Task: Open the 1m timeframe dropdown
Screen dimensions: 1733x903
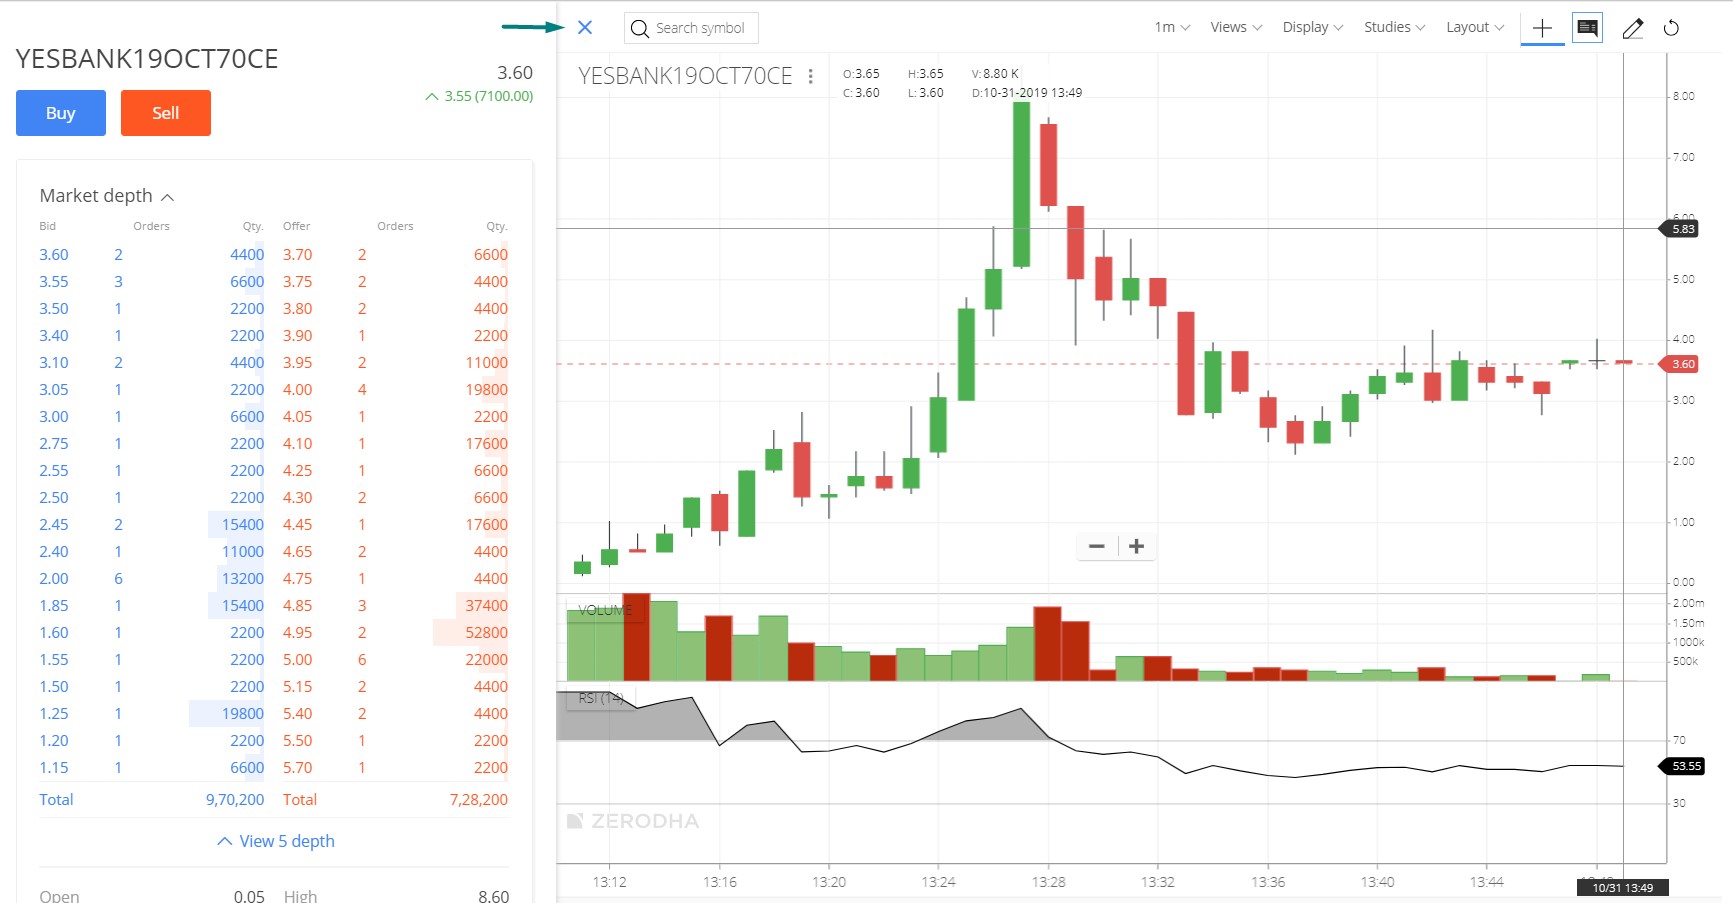Action: pyautogui.click(x=1172, y=27)
